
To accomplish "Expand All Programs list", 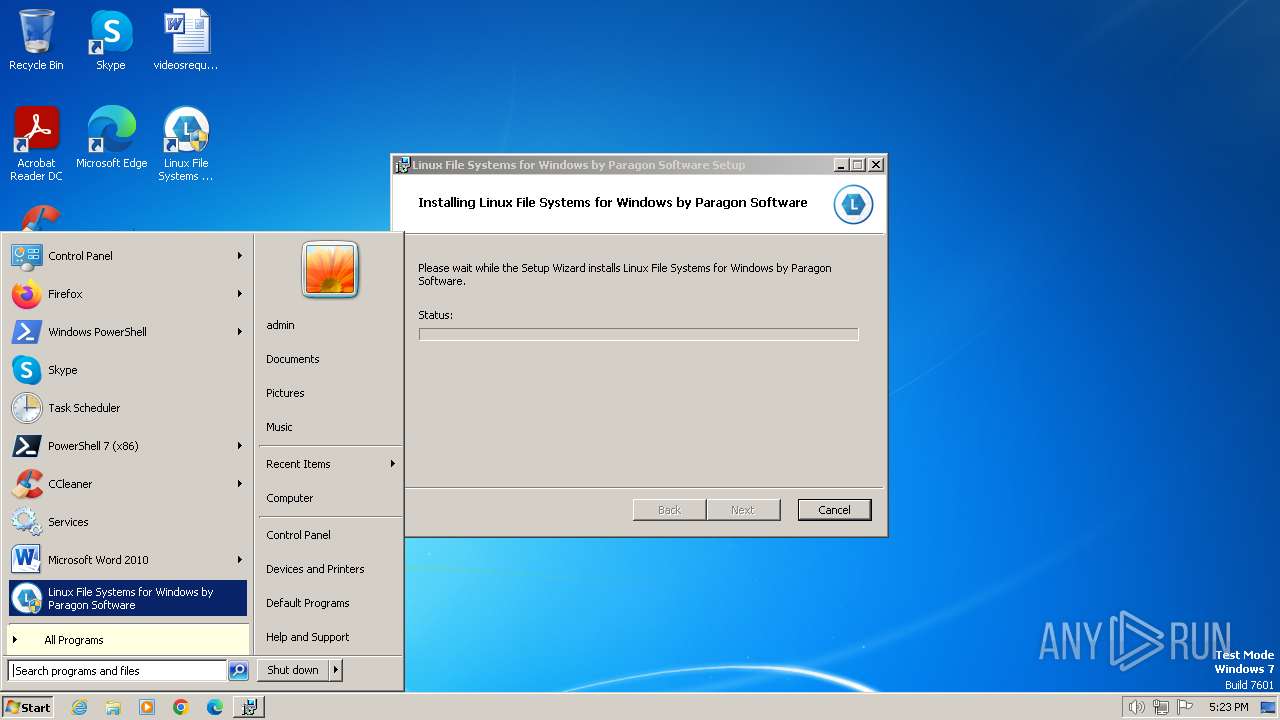I will (127, 640).
